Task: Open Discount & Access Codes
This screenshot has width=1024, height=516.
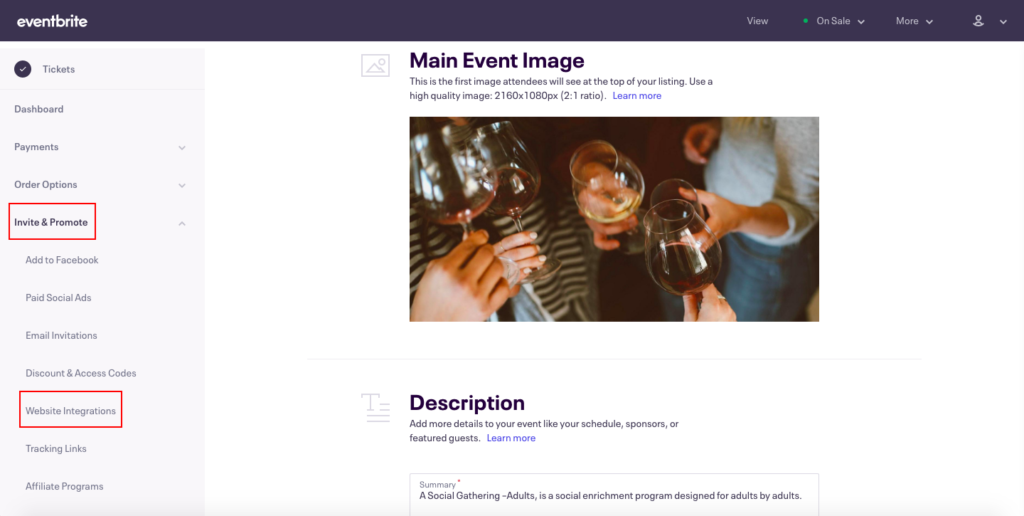Action: point(81,374)
